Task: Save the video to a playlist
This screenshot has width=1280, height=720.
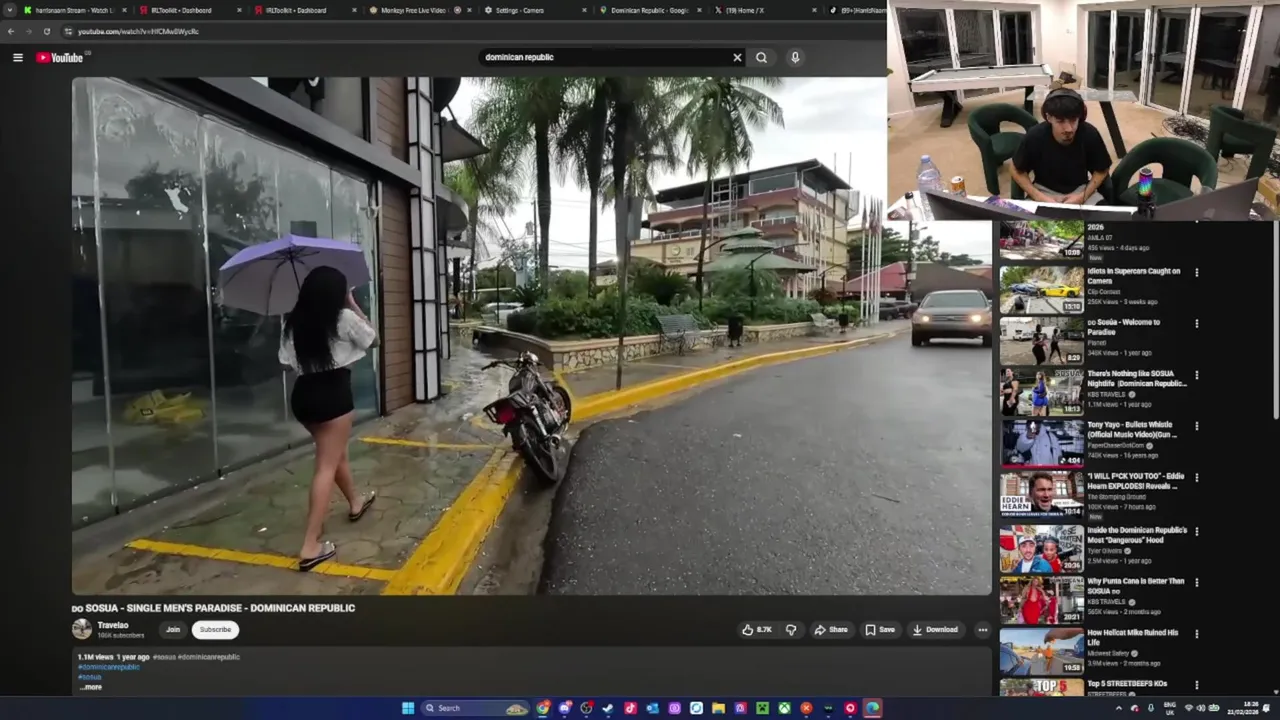Action: point(880,630)
